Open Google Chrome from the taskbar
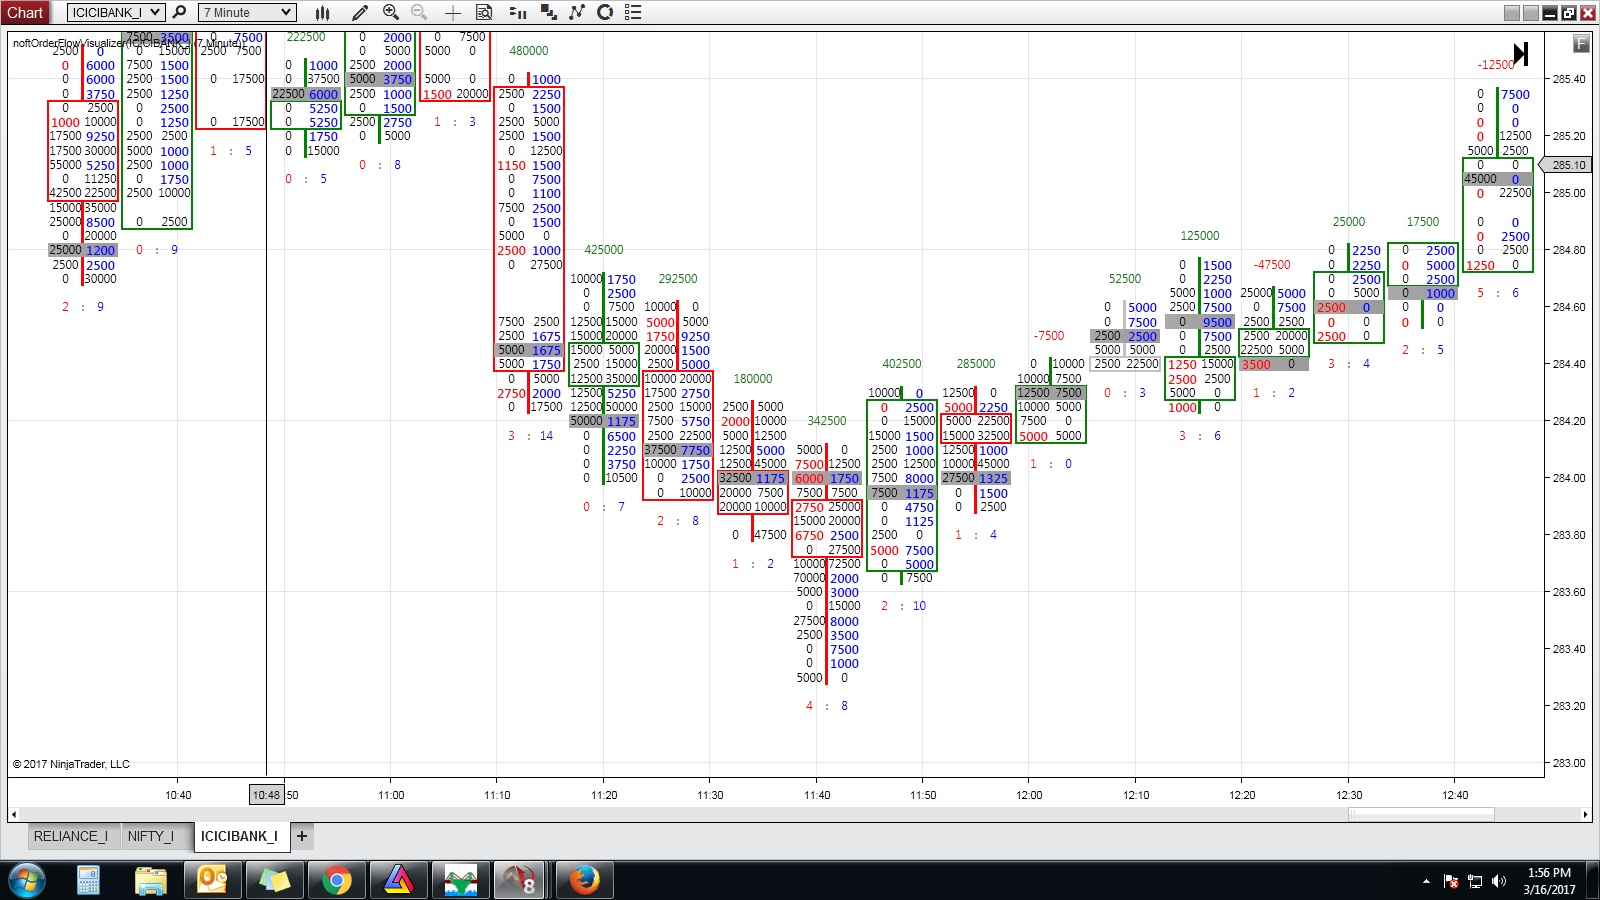The image size is (1600, 900). click(337, 880)
